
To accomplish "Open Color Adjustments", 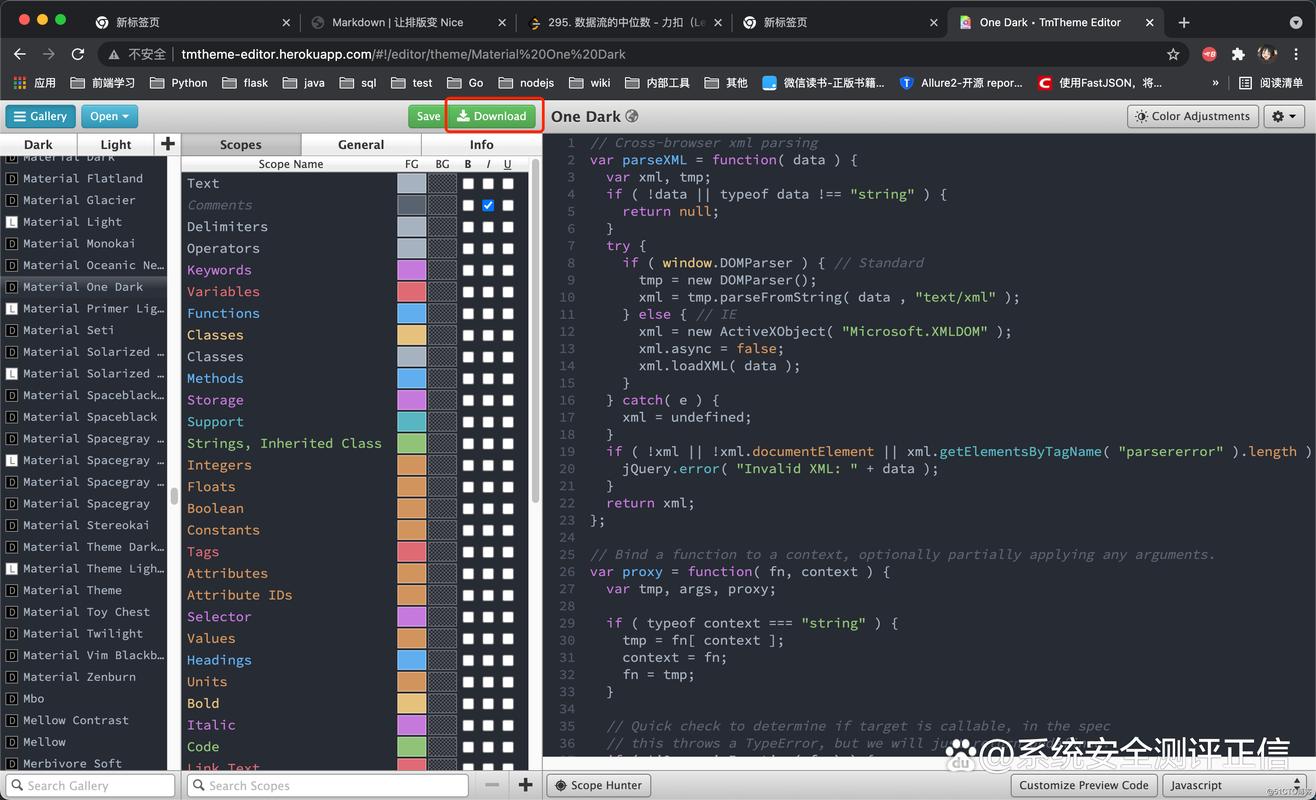I will 1193,116.
